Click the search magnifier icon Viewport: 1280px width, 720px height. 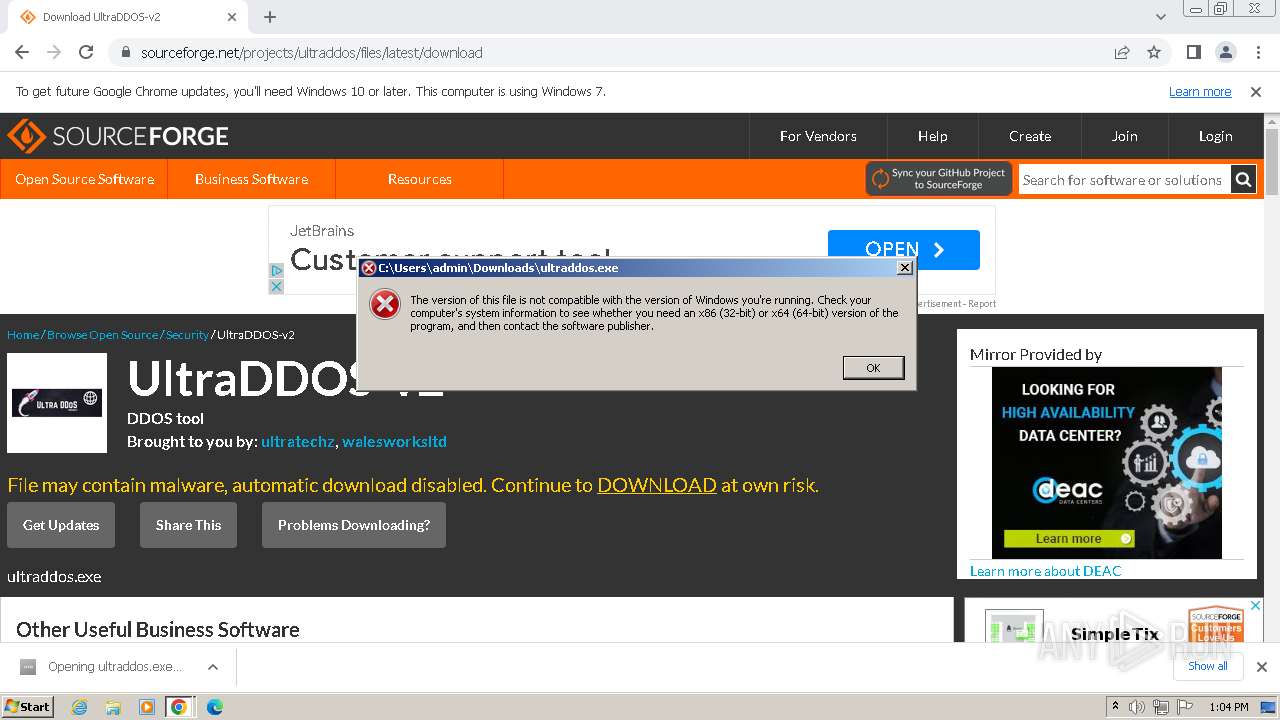click(x=1243, y=180)
